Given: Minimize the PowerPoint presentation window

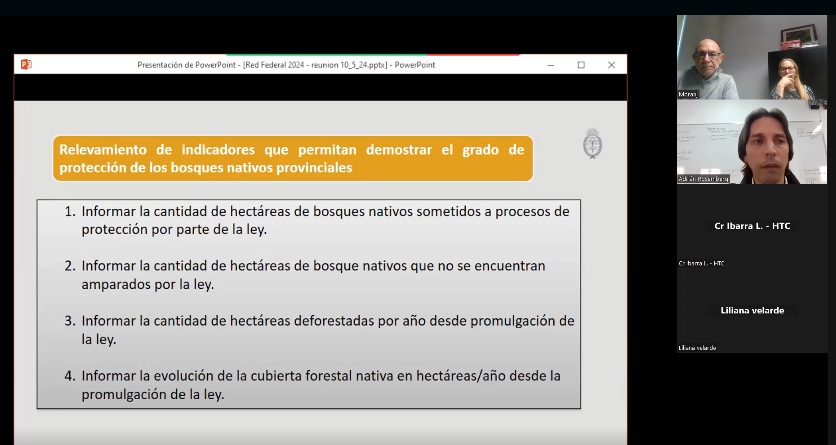Looking at the screenshot, I should 551,65.
